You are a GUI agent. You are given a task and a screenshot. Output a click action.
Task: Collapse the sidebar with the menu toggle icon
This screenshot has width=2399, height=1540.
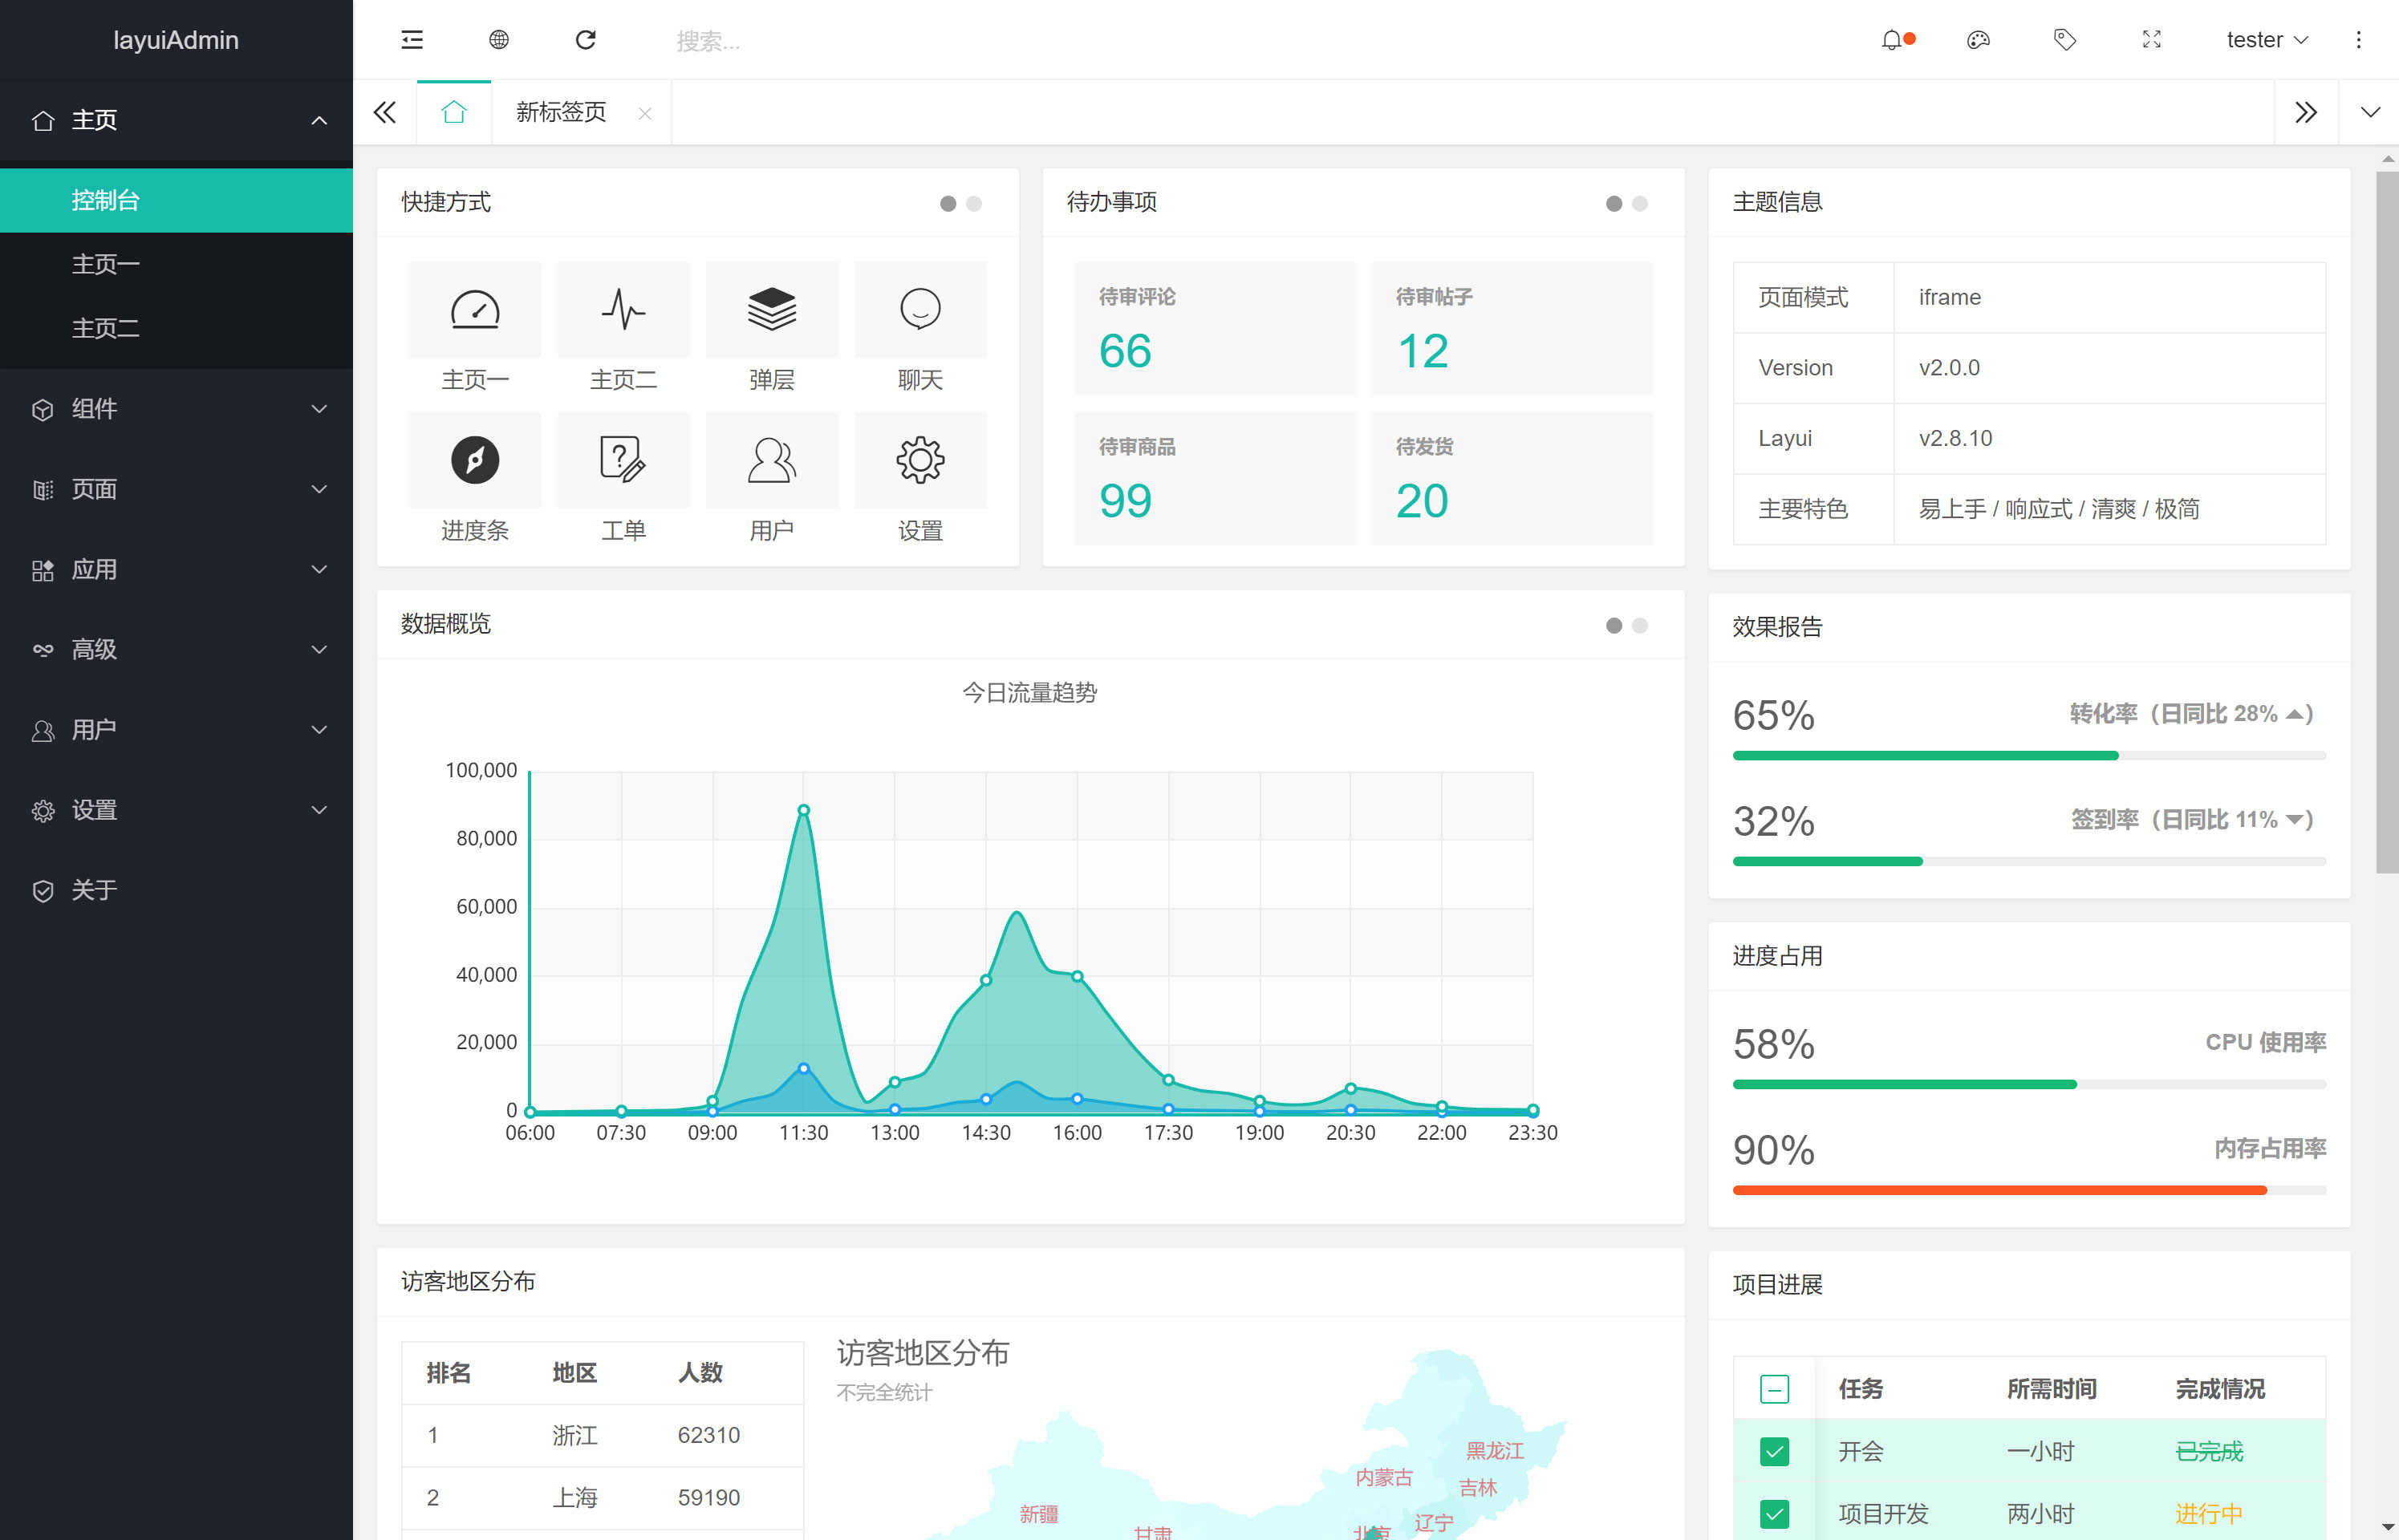click(412, 40)
